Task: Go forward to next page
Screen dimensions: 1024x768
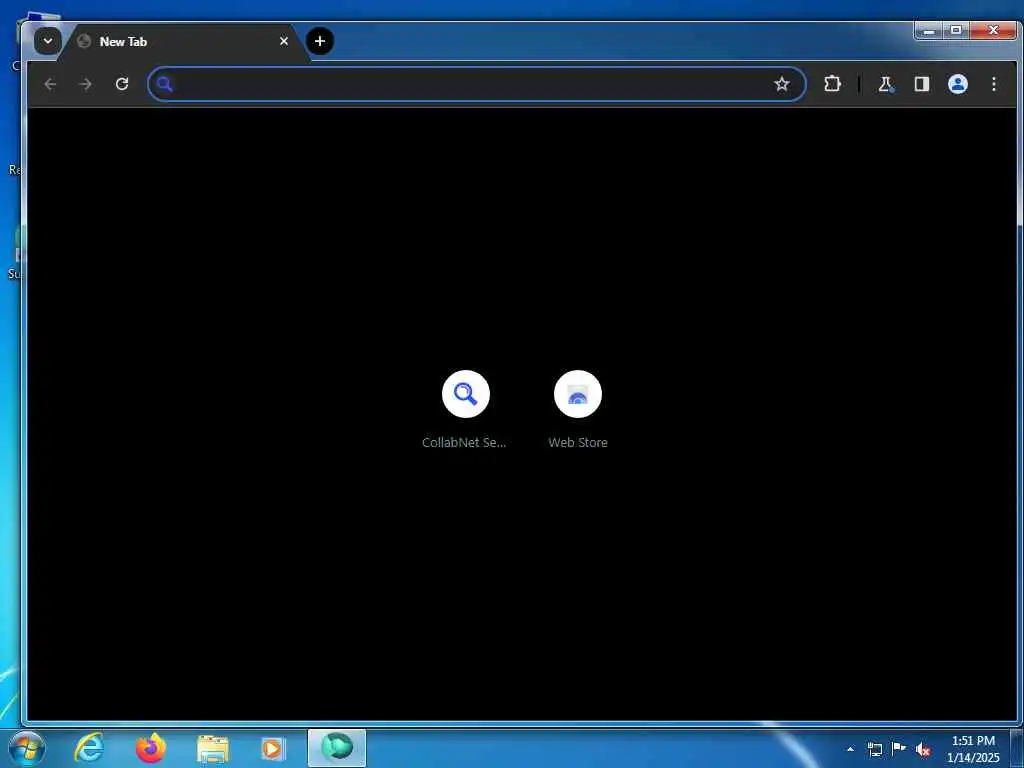Action: tap(86, 84)
